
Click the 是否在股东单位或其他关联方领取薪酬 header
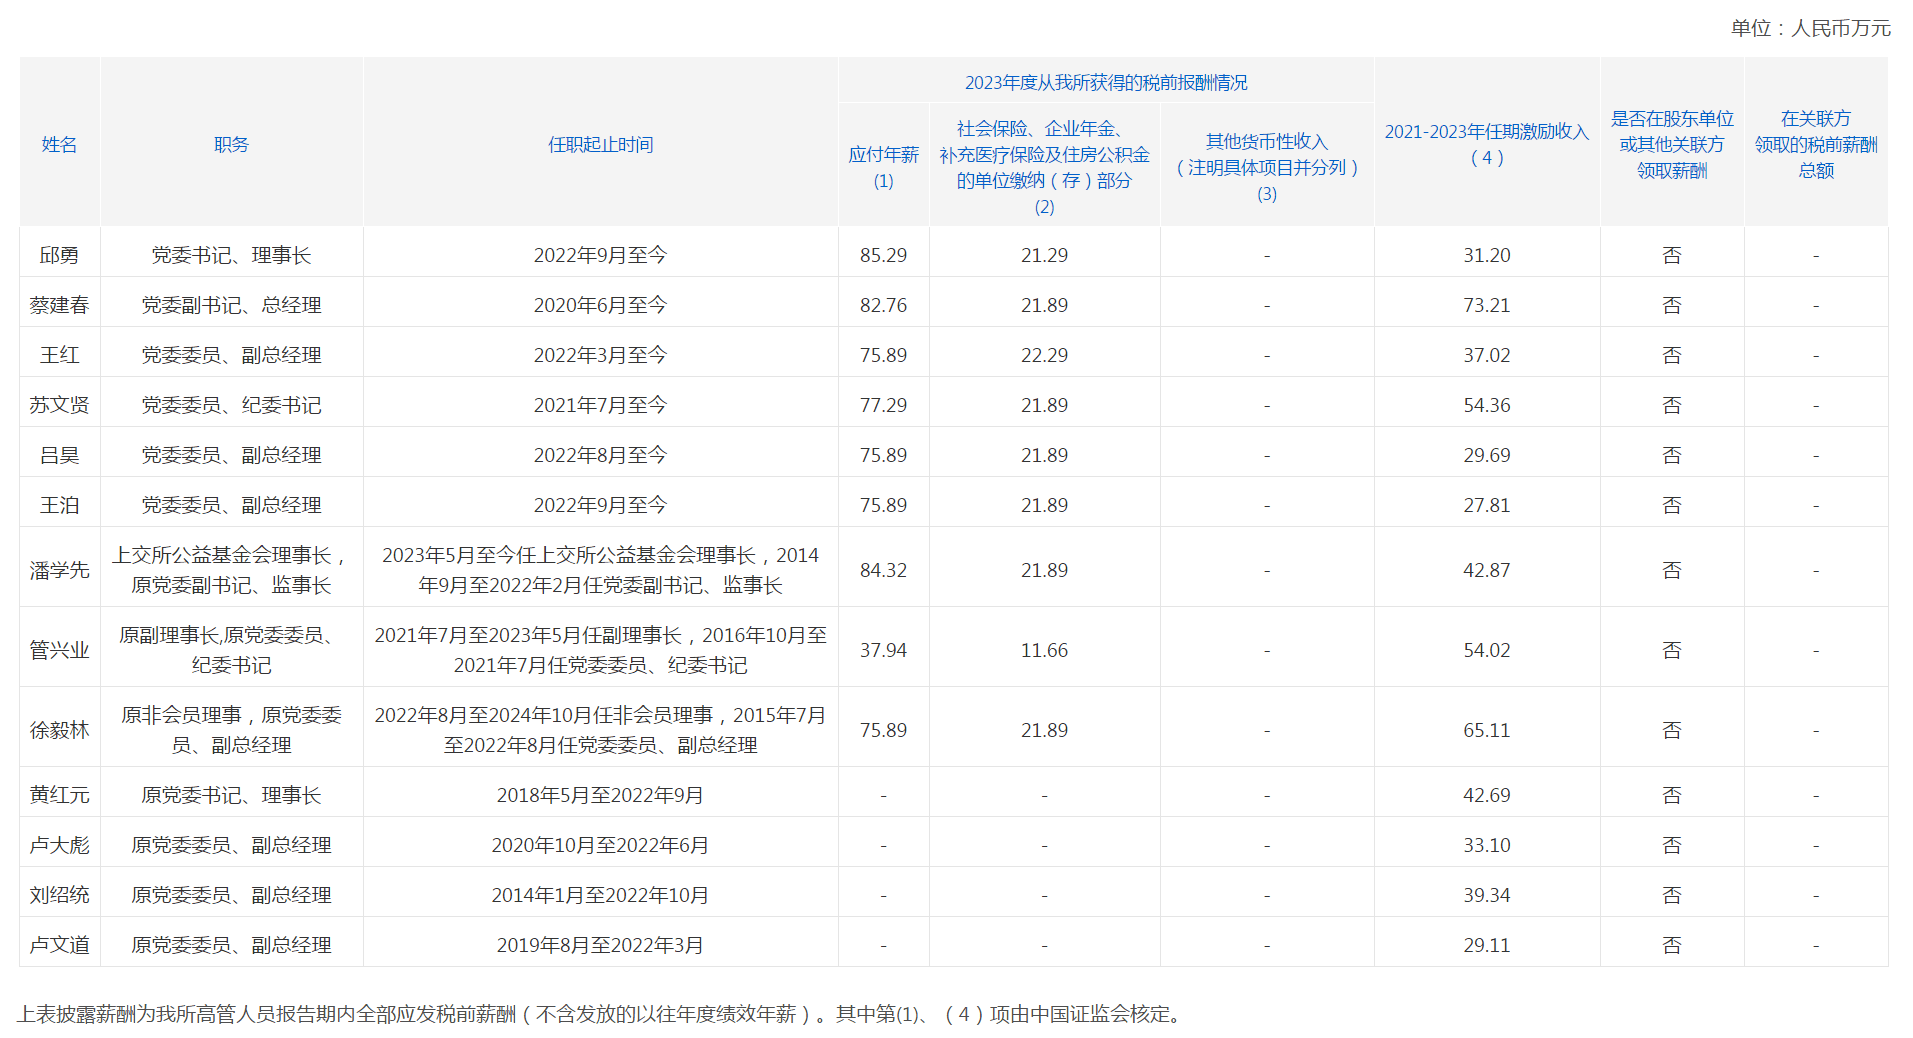[x=1671, y=145]
